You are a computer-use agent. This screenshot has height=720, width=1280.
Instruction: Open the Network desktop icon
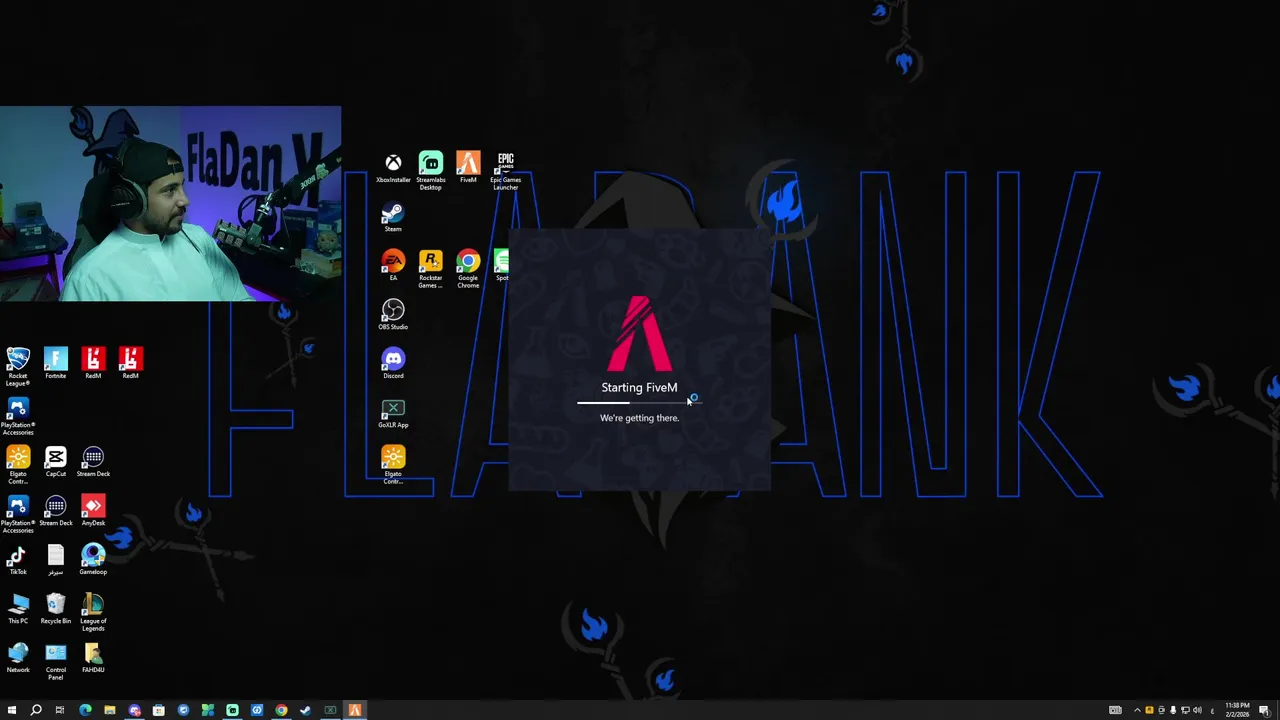[x=18, y=656]
